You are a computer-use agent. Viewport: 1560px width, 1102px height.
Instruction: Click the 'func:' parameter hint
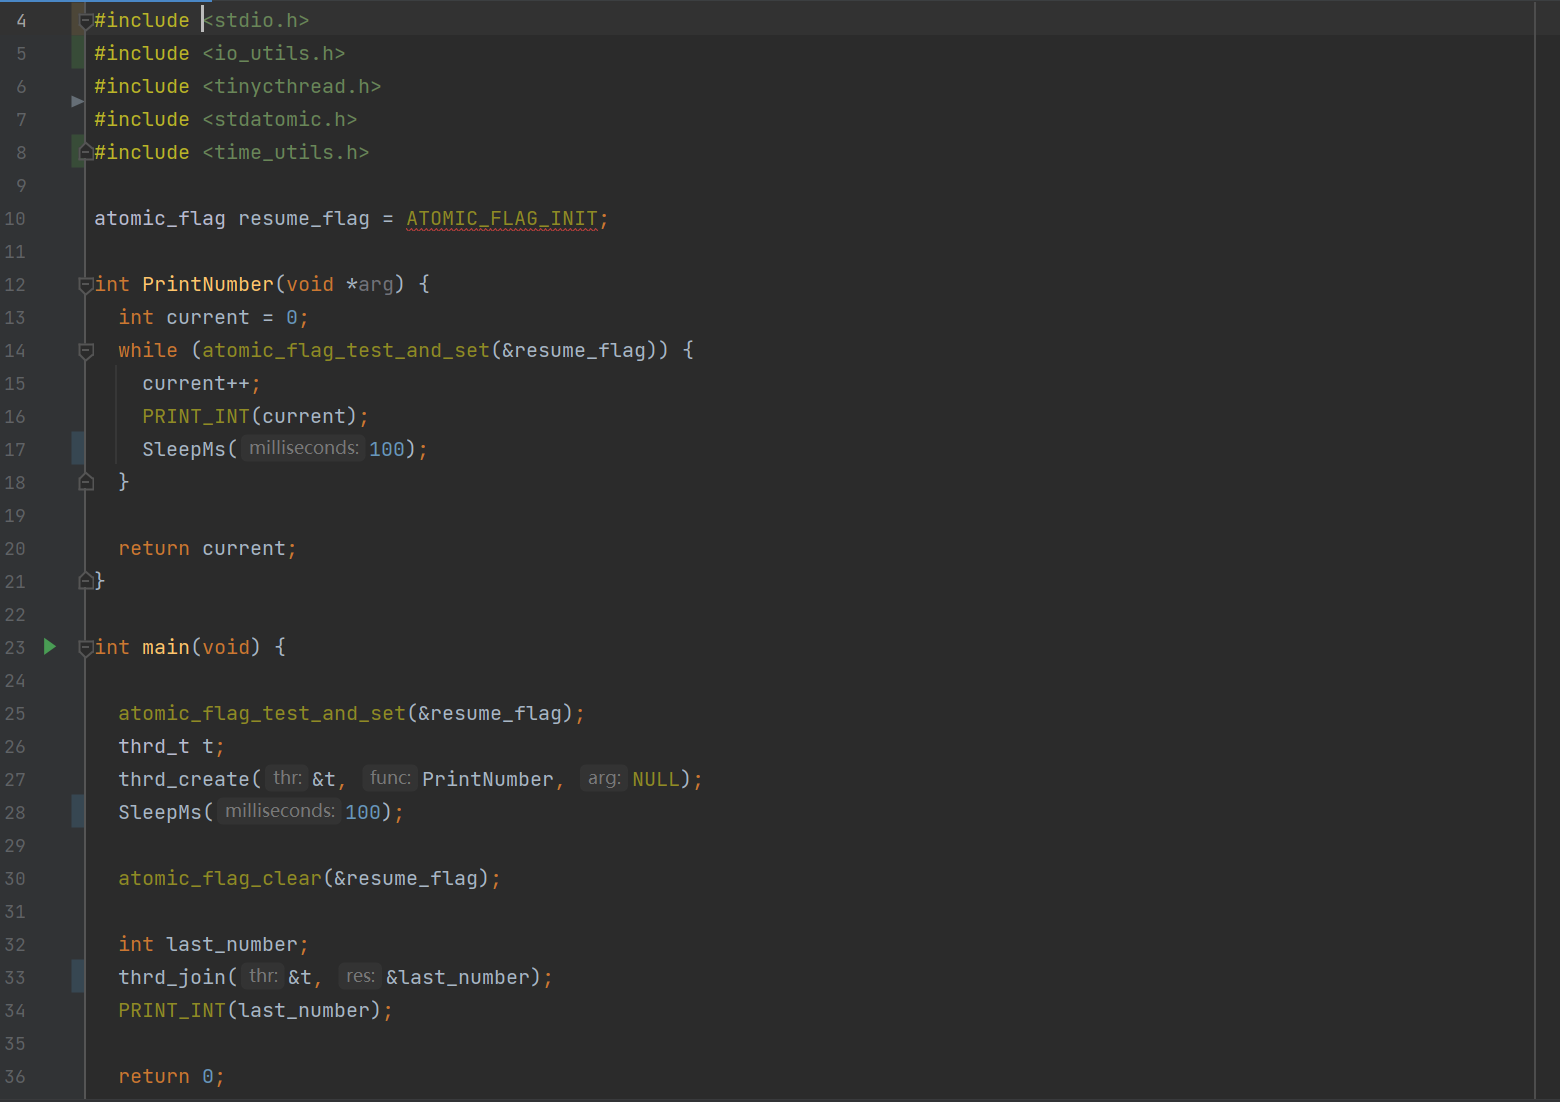[x=390, y=778]
